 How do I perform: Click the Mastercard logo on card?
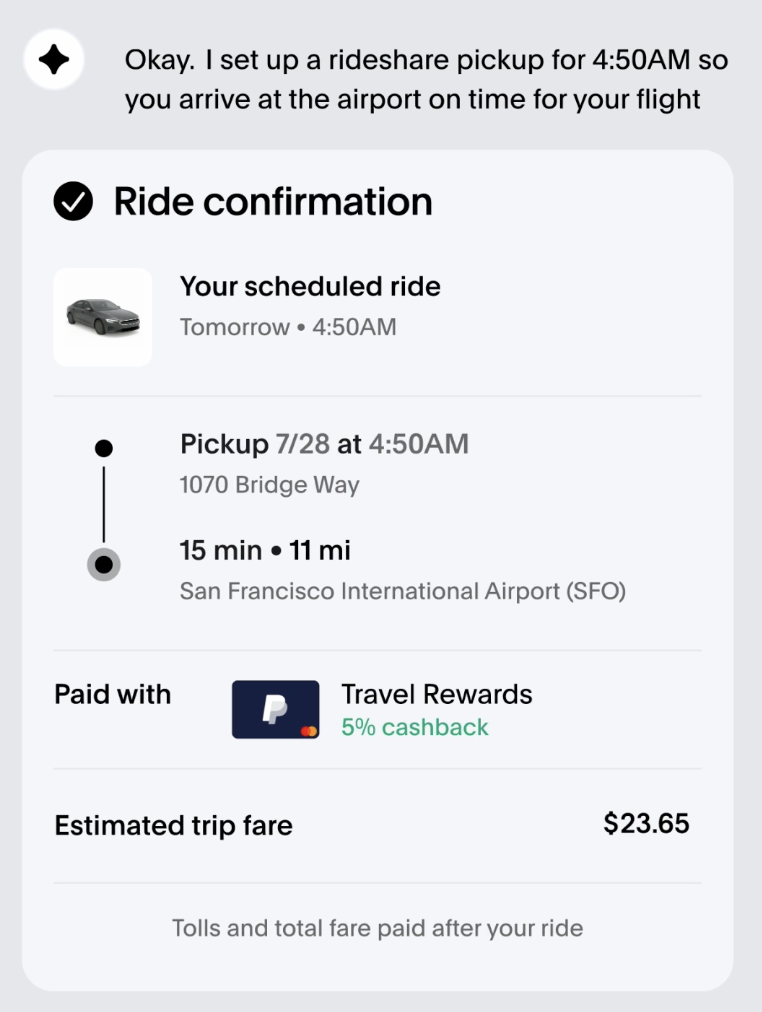(x=309, y=731)
